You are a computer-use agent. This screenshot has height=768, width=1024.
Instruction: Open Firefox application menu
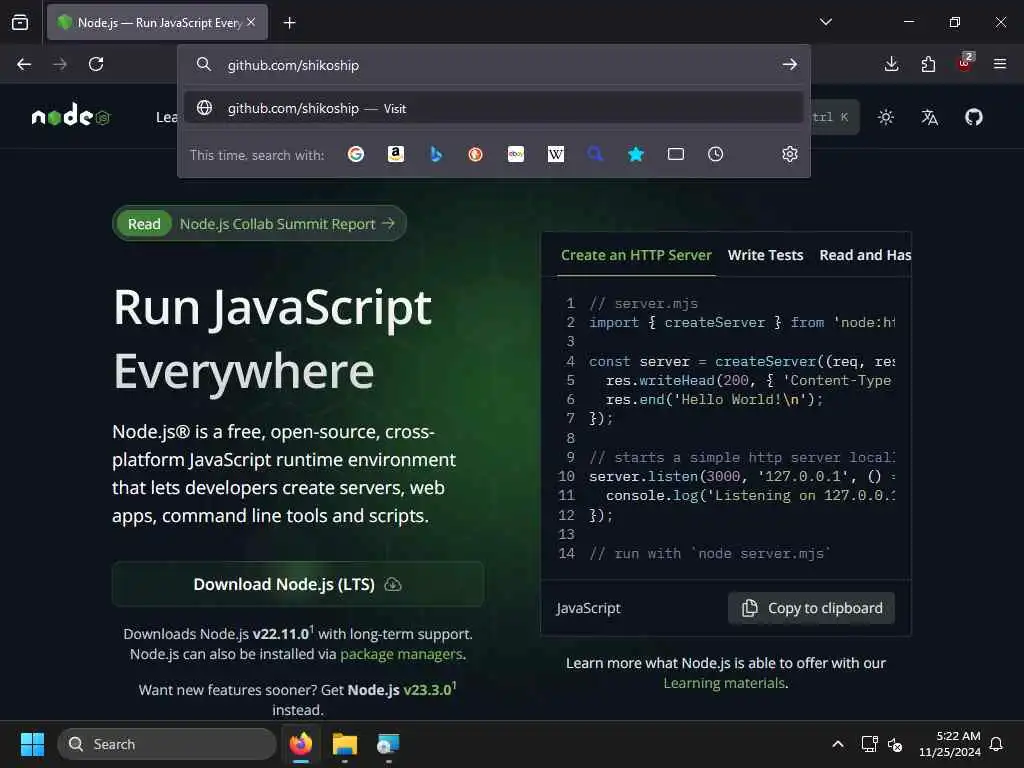point(1000,64)
